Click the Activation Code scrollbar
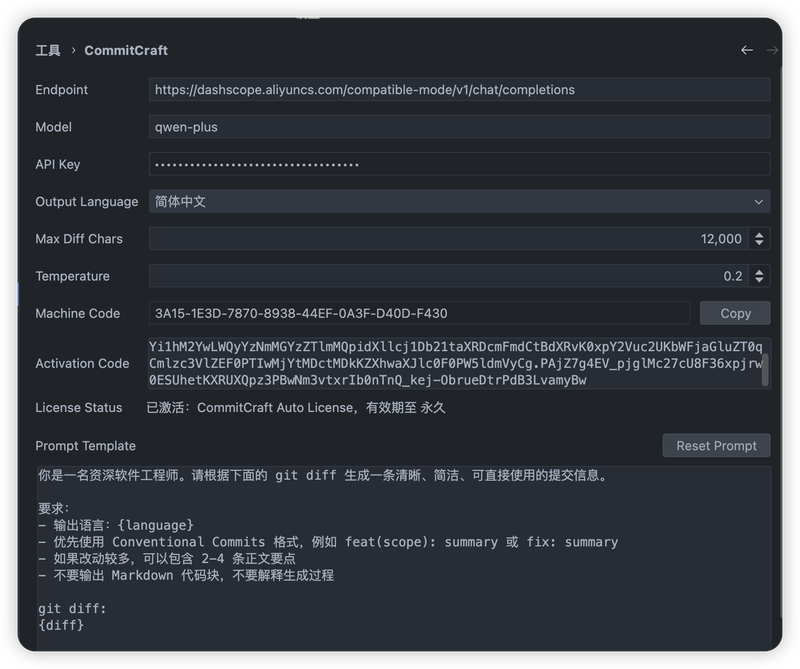Screen dimensions: 800x669 (765, 369)
